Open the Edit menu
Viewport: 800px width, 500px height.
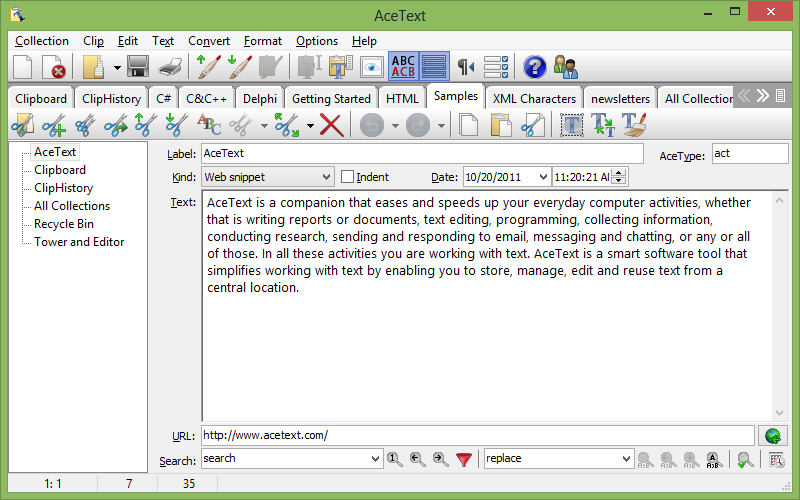128,41
